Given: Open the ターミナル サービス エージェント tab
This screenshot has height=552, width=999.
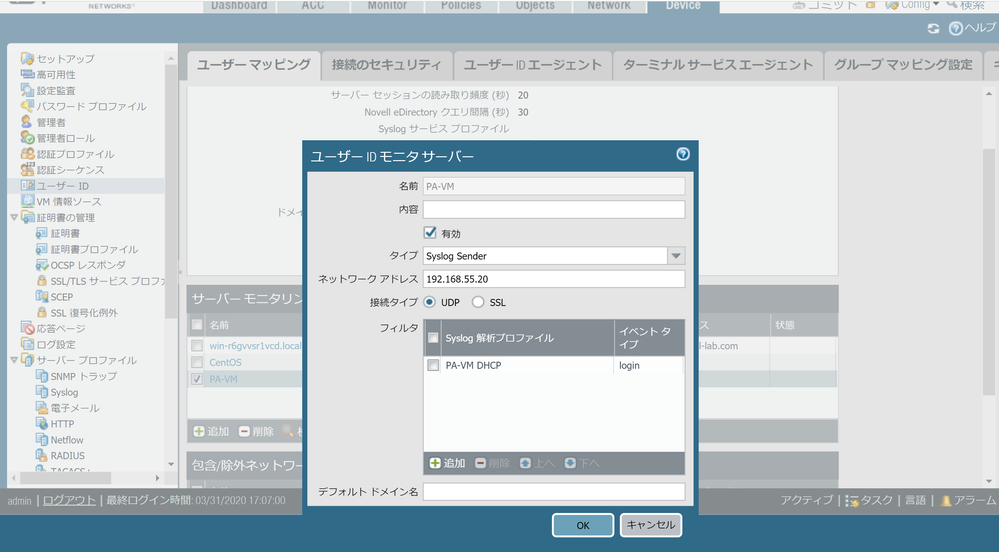Looking at the screenshot, I should (x=717, y=65).
